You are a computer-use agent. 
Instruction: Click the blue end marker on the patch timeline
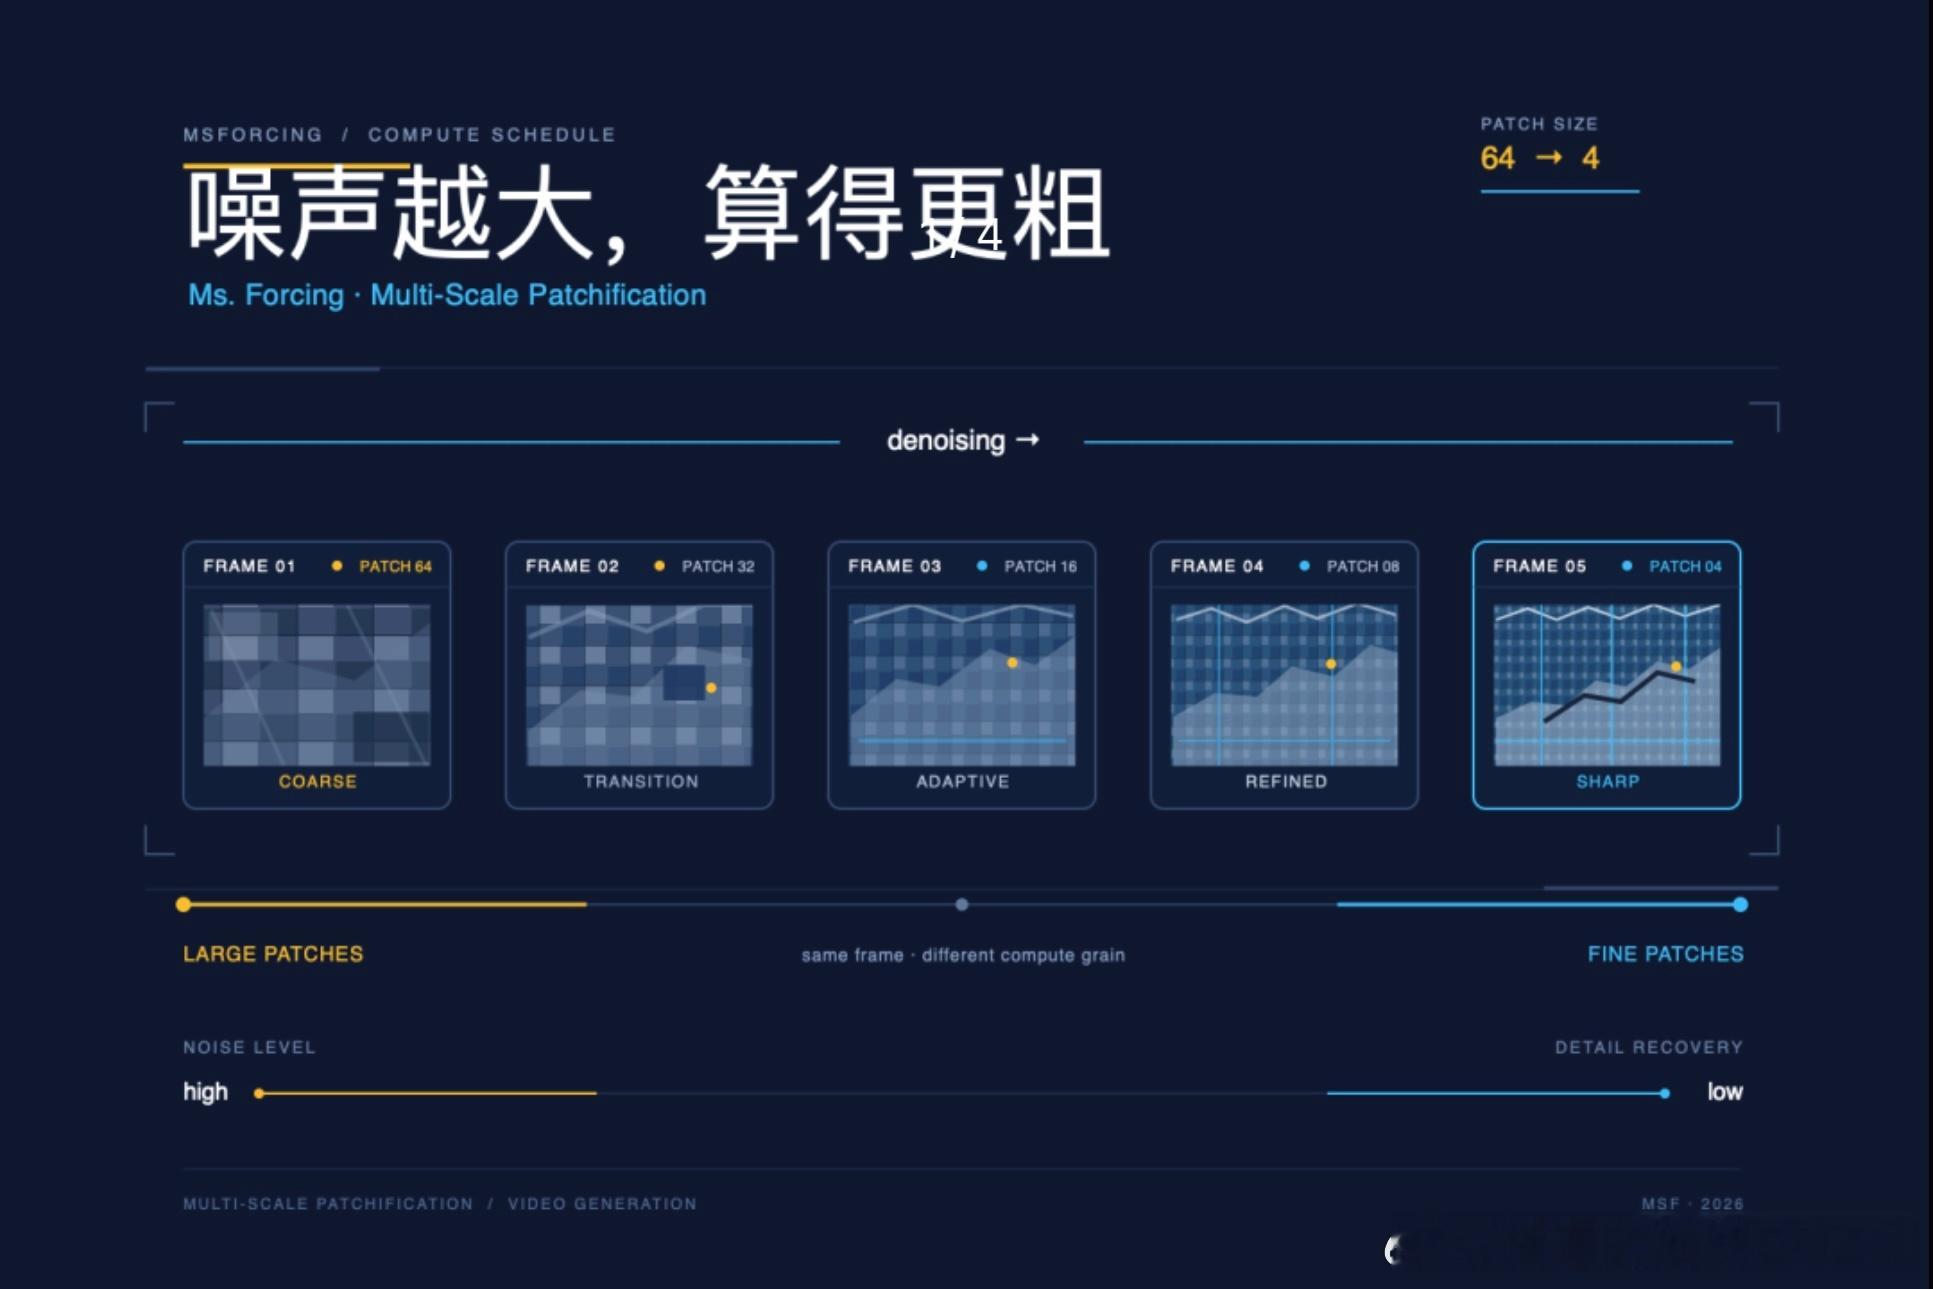pos(1740,905)
